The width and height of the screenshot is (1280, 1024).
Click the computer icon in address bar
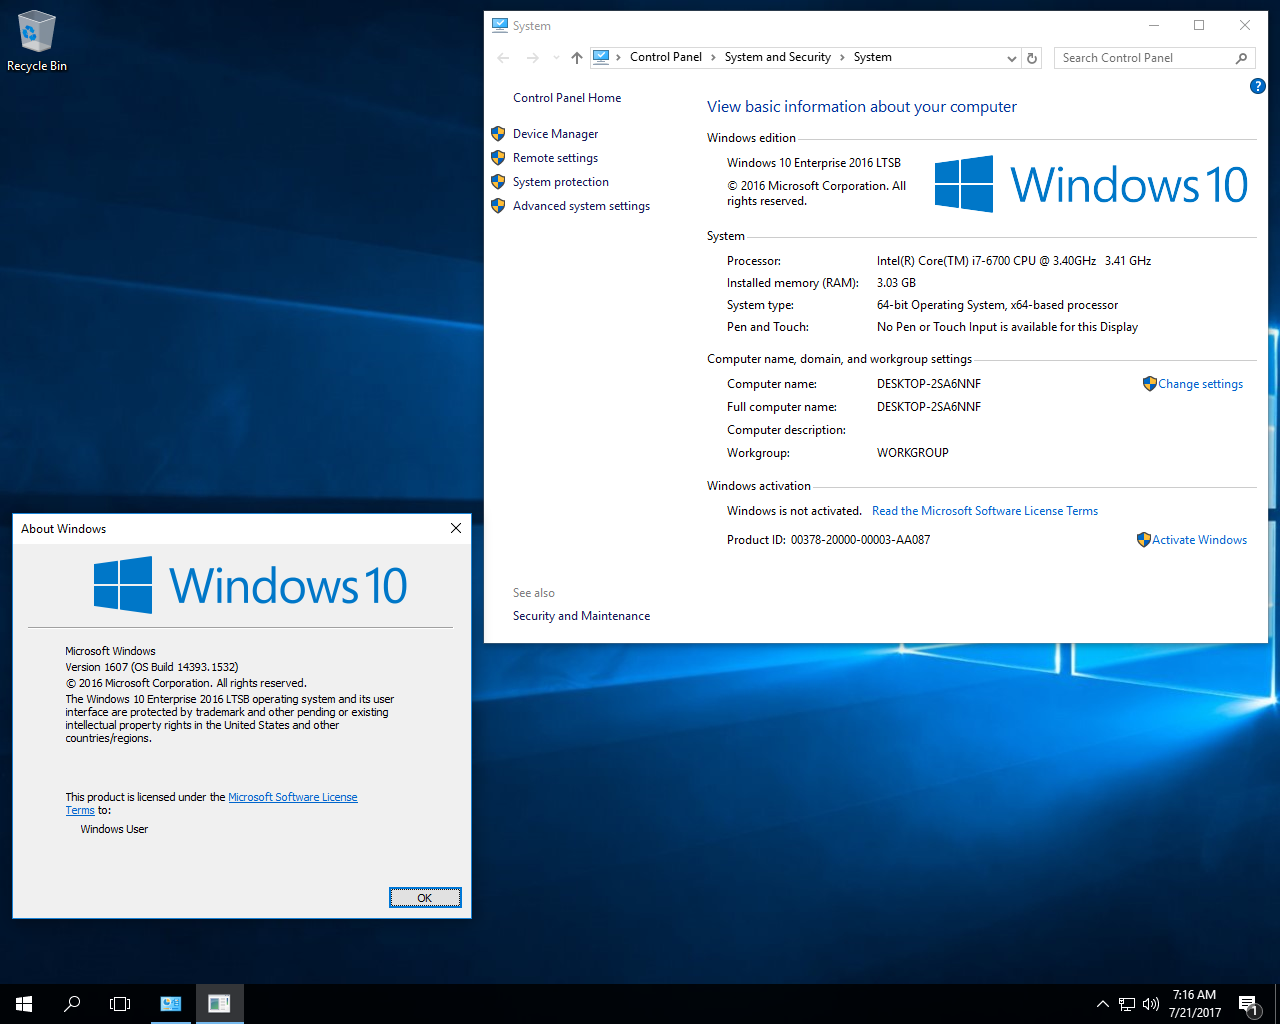(601, 57)
